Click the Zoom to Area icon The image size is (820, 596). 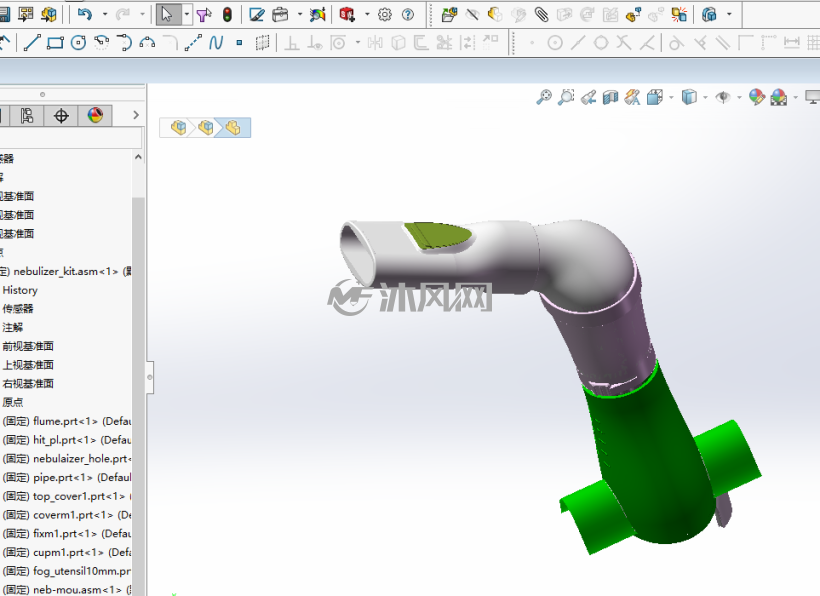coord(566,97)
